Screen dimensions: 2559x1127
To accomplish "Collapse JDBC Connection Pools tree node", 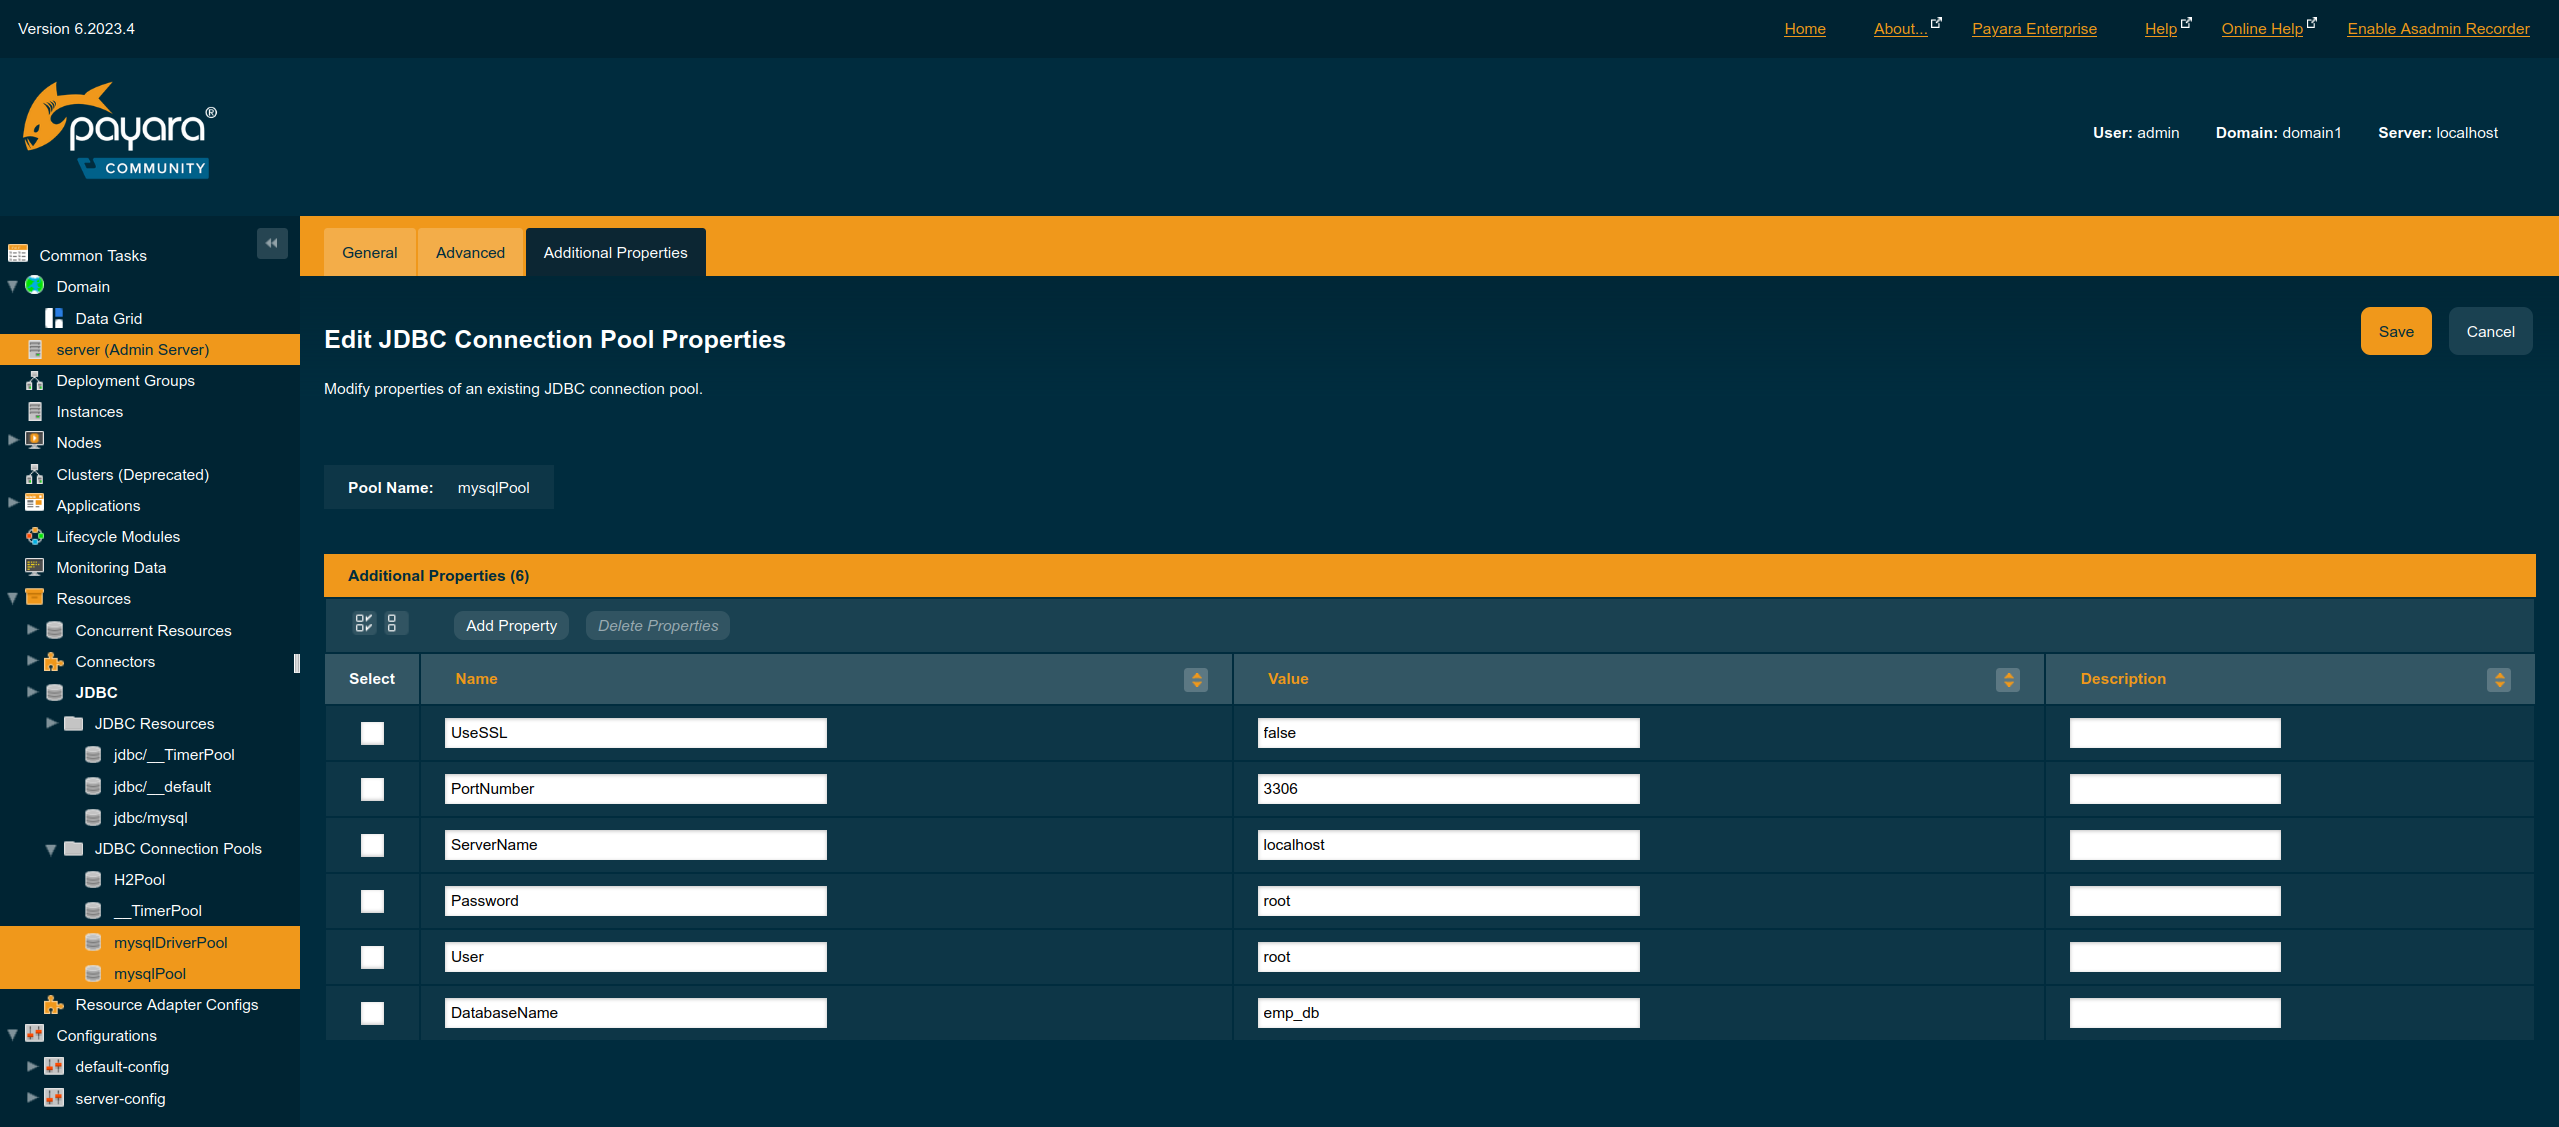I will pyautogui.click(x=50, y=849).
